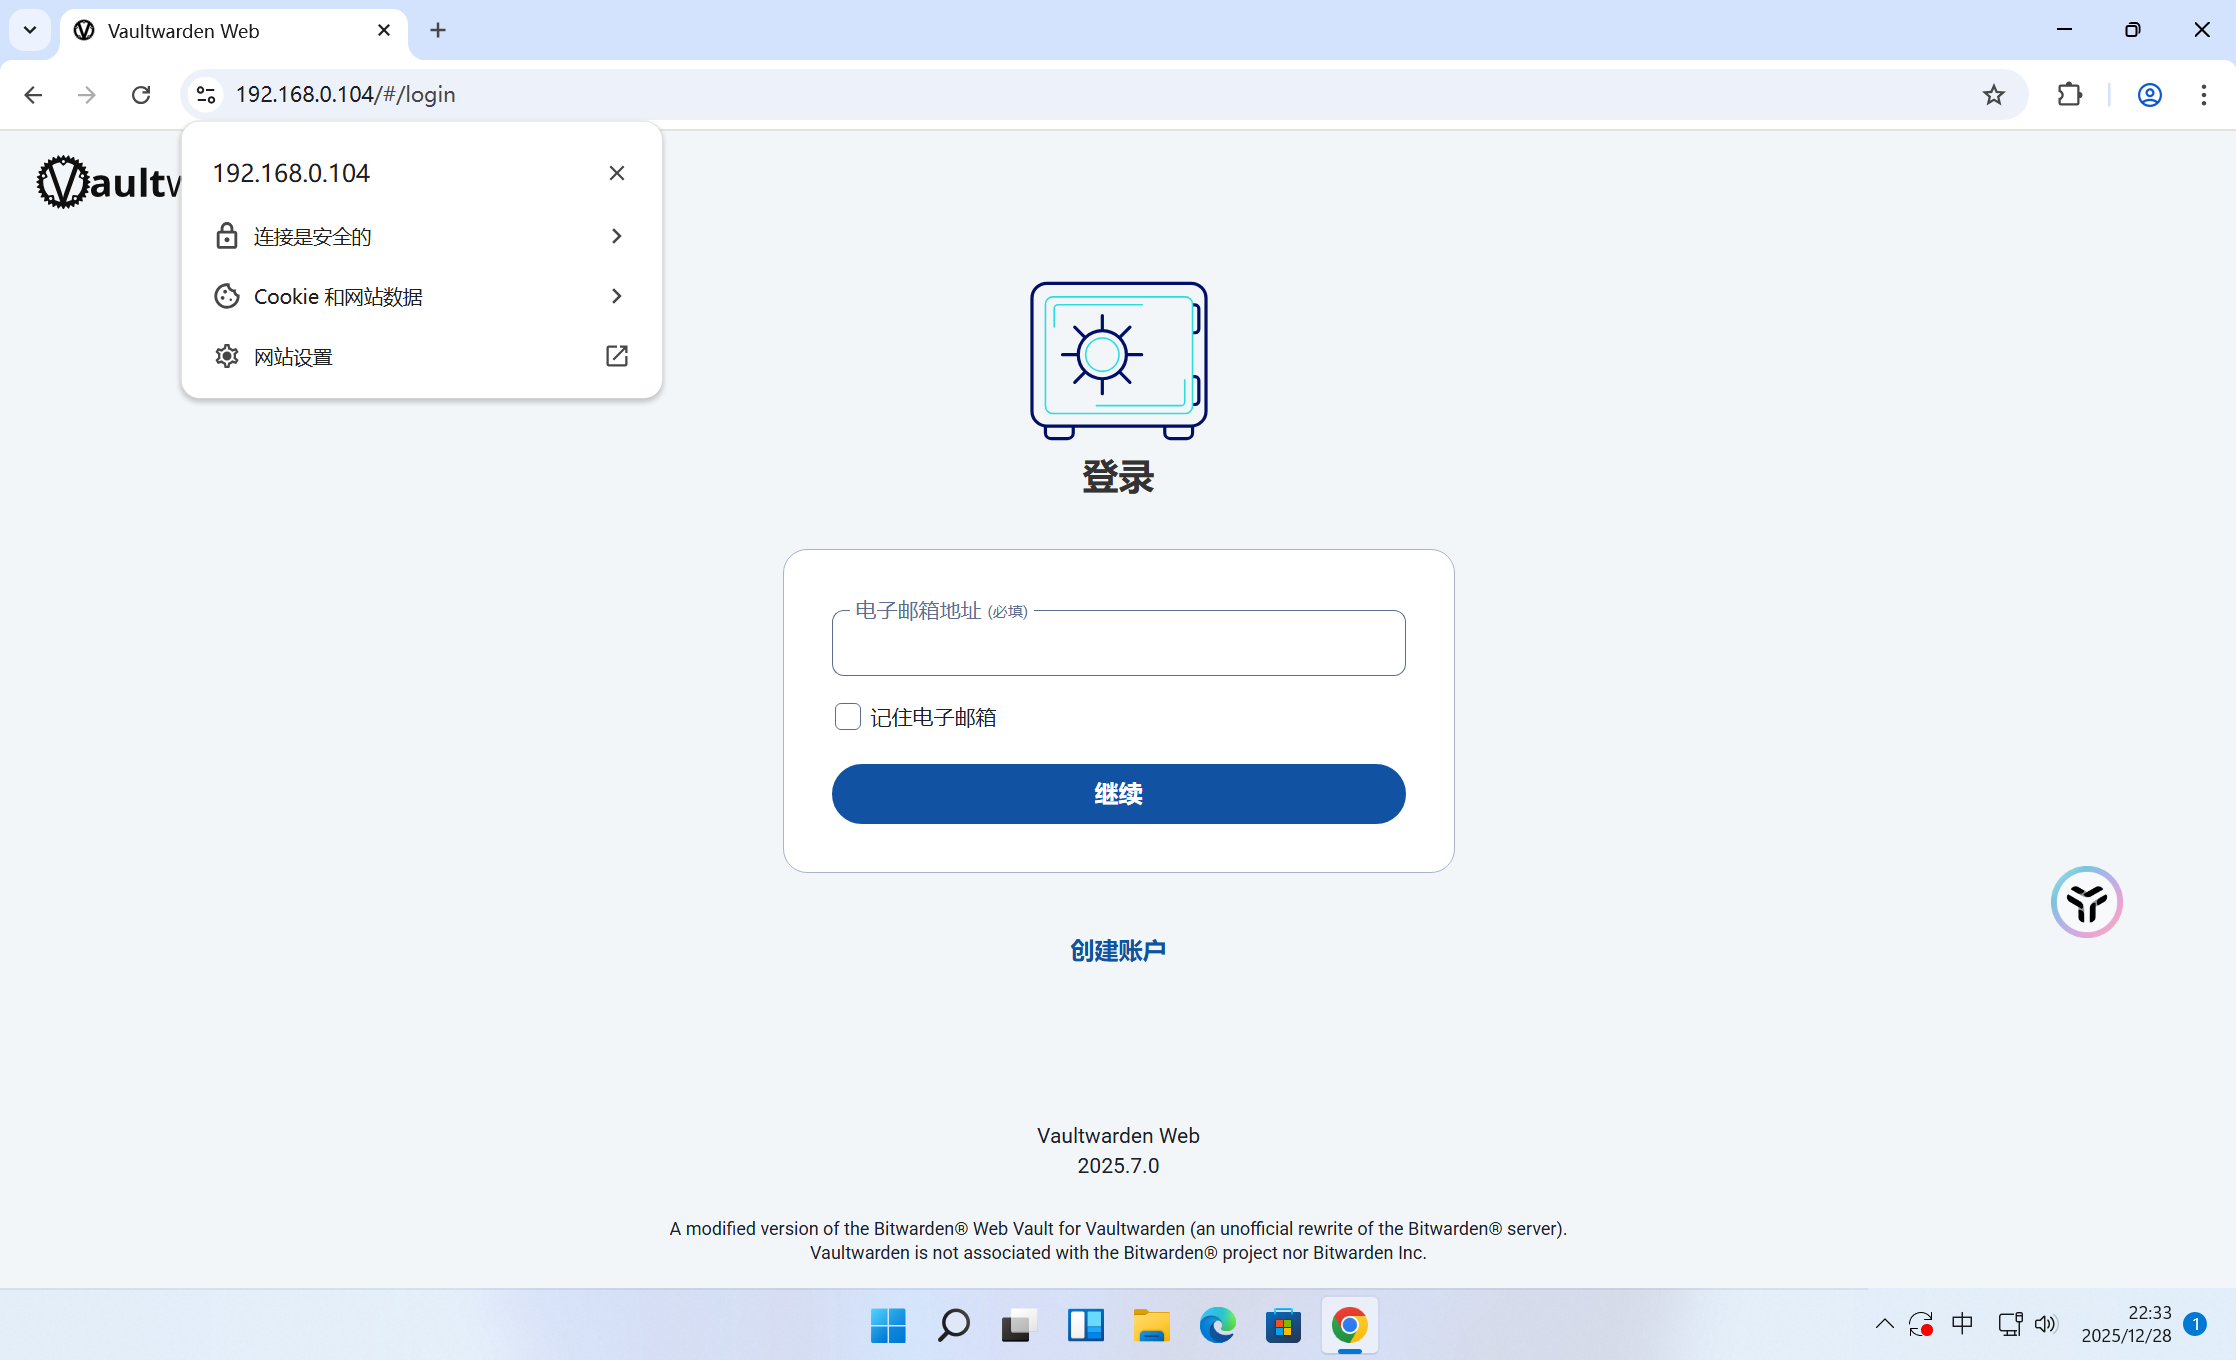Select the Vaultwarden Web tab
The height and width of the screenshot is (1360, 2236).
[220, 31]
